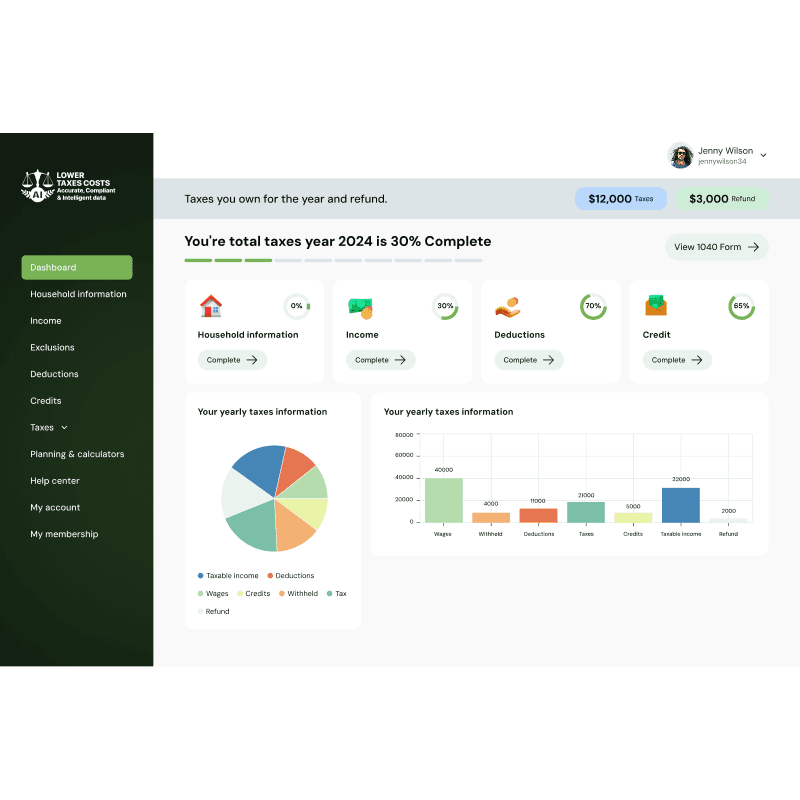The image size is (800, 800).
Task: Click the Taxable income legend swatch
Action: click(201, 576)
